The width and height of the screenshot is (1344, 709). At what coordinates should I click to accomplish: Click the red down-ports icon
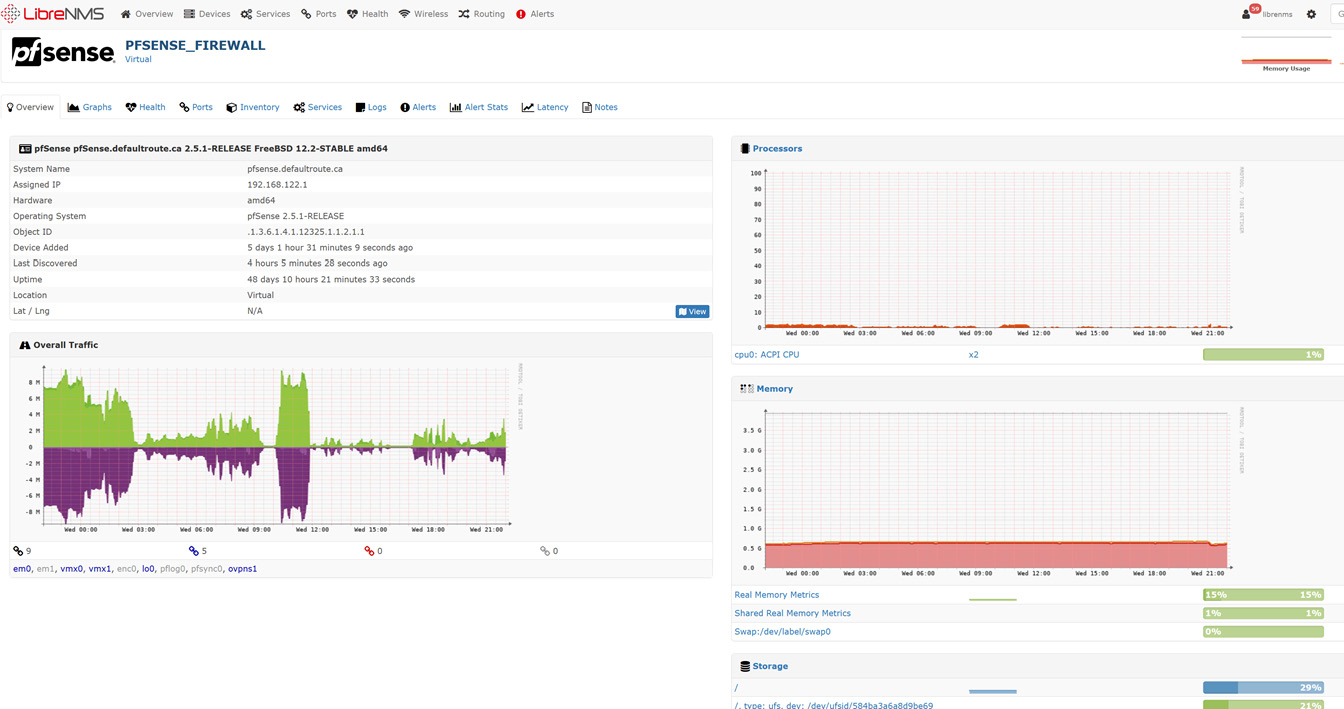(x=369, y=551)
